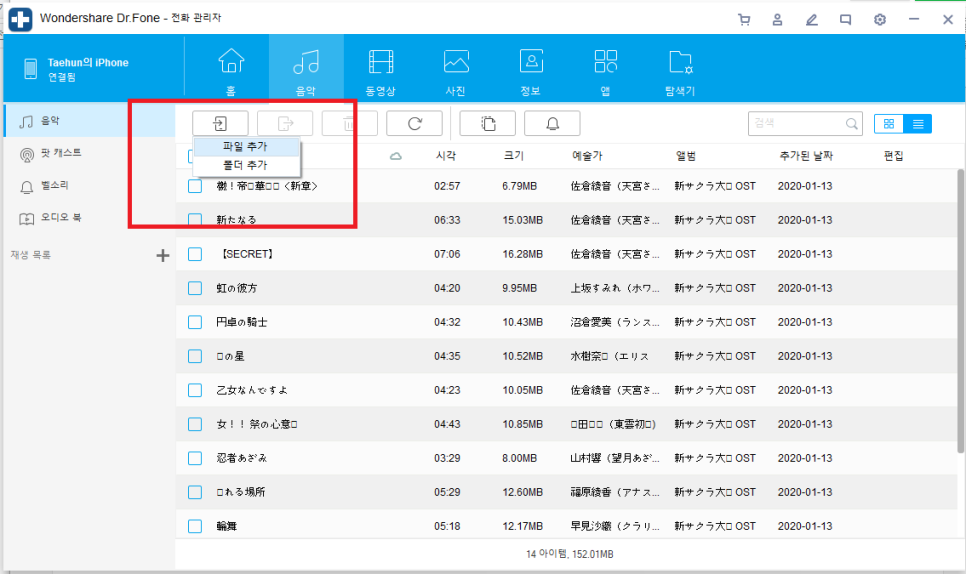Open the 홈 (Home) tab
This screenshot has height=574, width=966.
click(x=231, y=71)
